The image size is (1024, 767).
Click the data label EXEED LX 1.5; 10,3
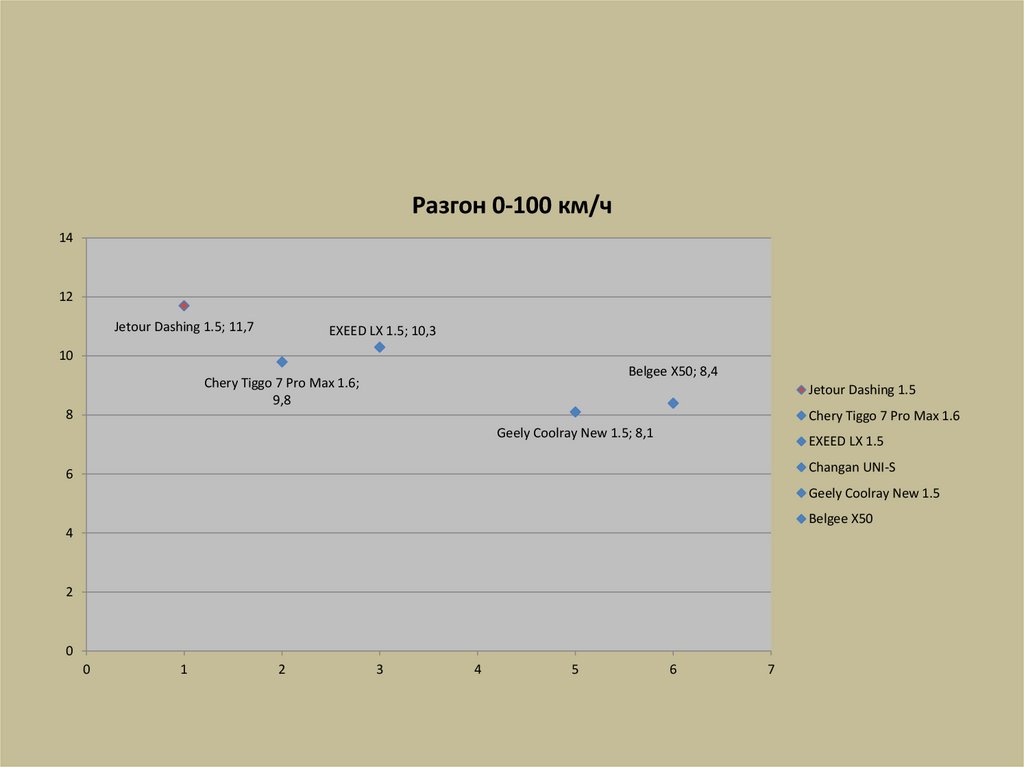pos(382,331)
